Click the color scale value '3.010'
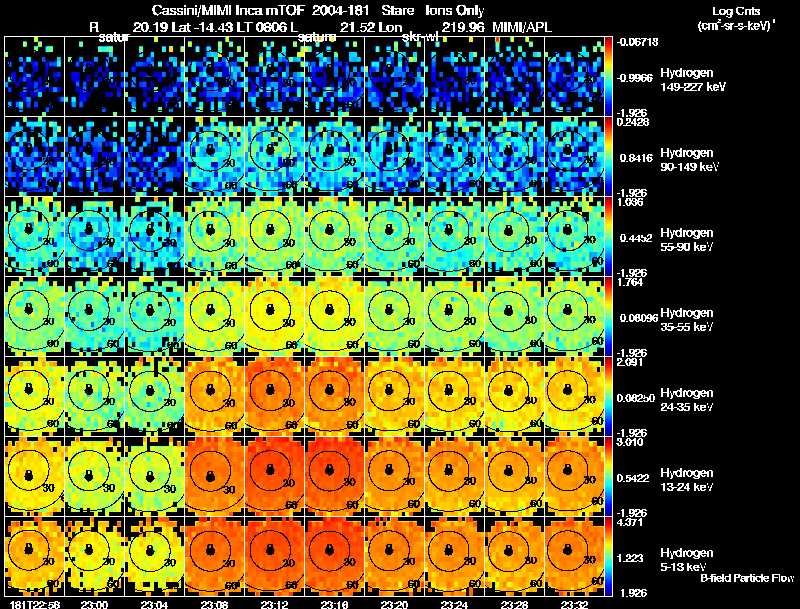The height and width of the screenshot is (609, 800). point(630,442)
